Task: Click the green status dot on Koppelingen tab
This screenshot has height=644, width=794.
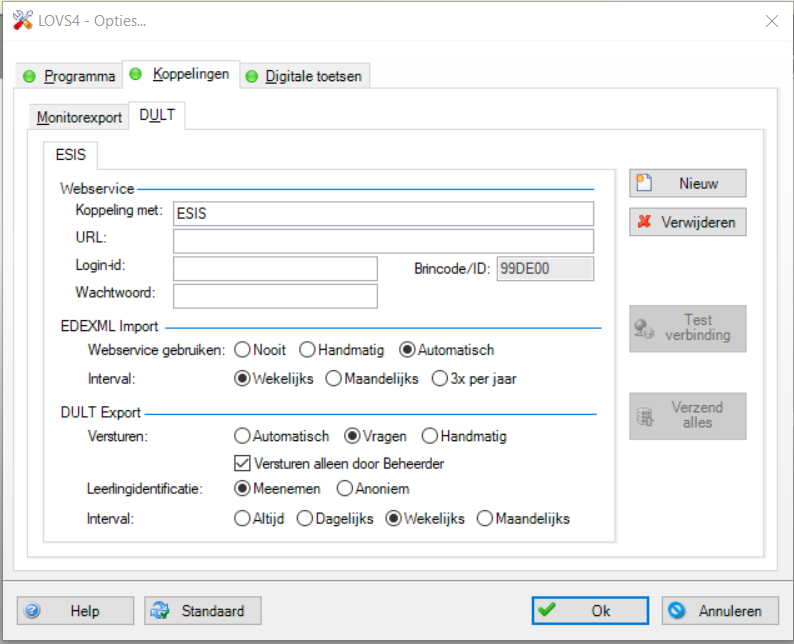Action: click(135, 74)
